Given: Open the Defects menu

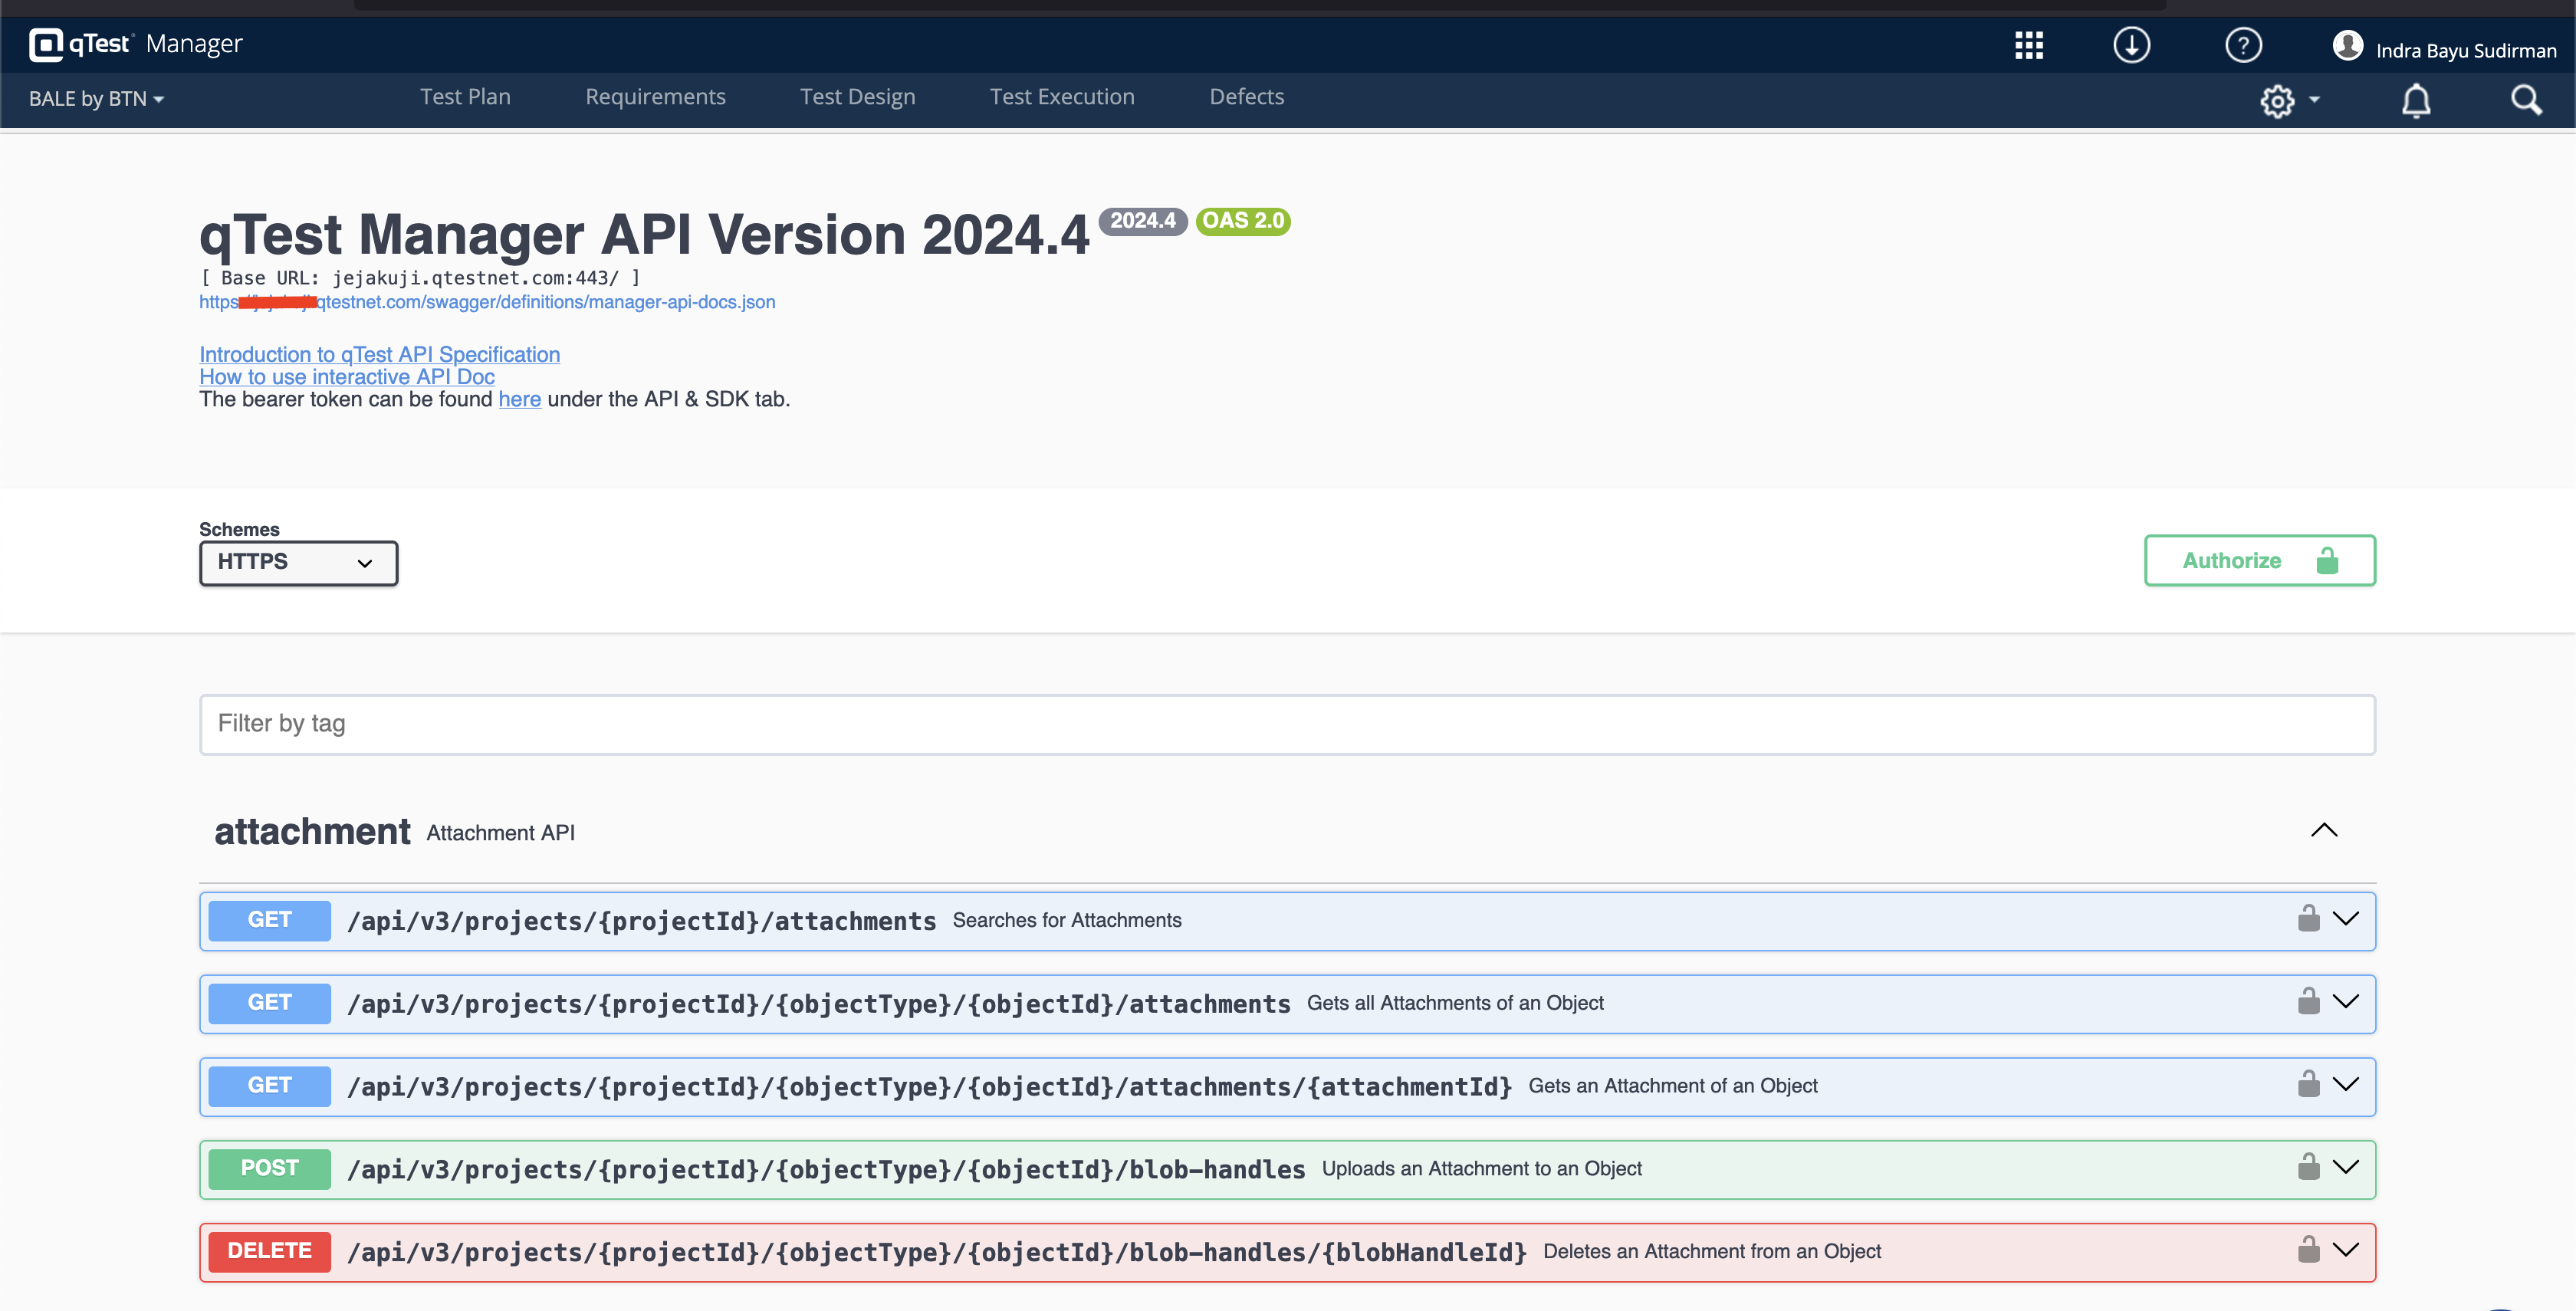Looking at the screenshot, I should click(x=1246, y=96).
